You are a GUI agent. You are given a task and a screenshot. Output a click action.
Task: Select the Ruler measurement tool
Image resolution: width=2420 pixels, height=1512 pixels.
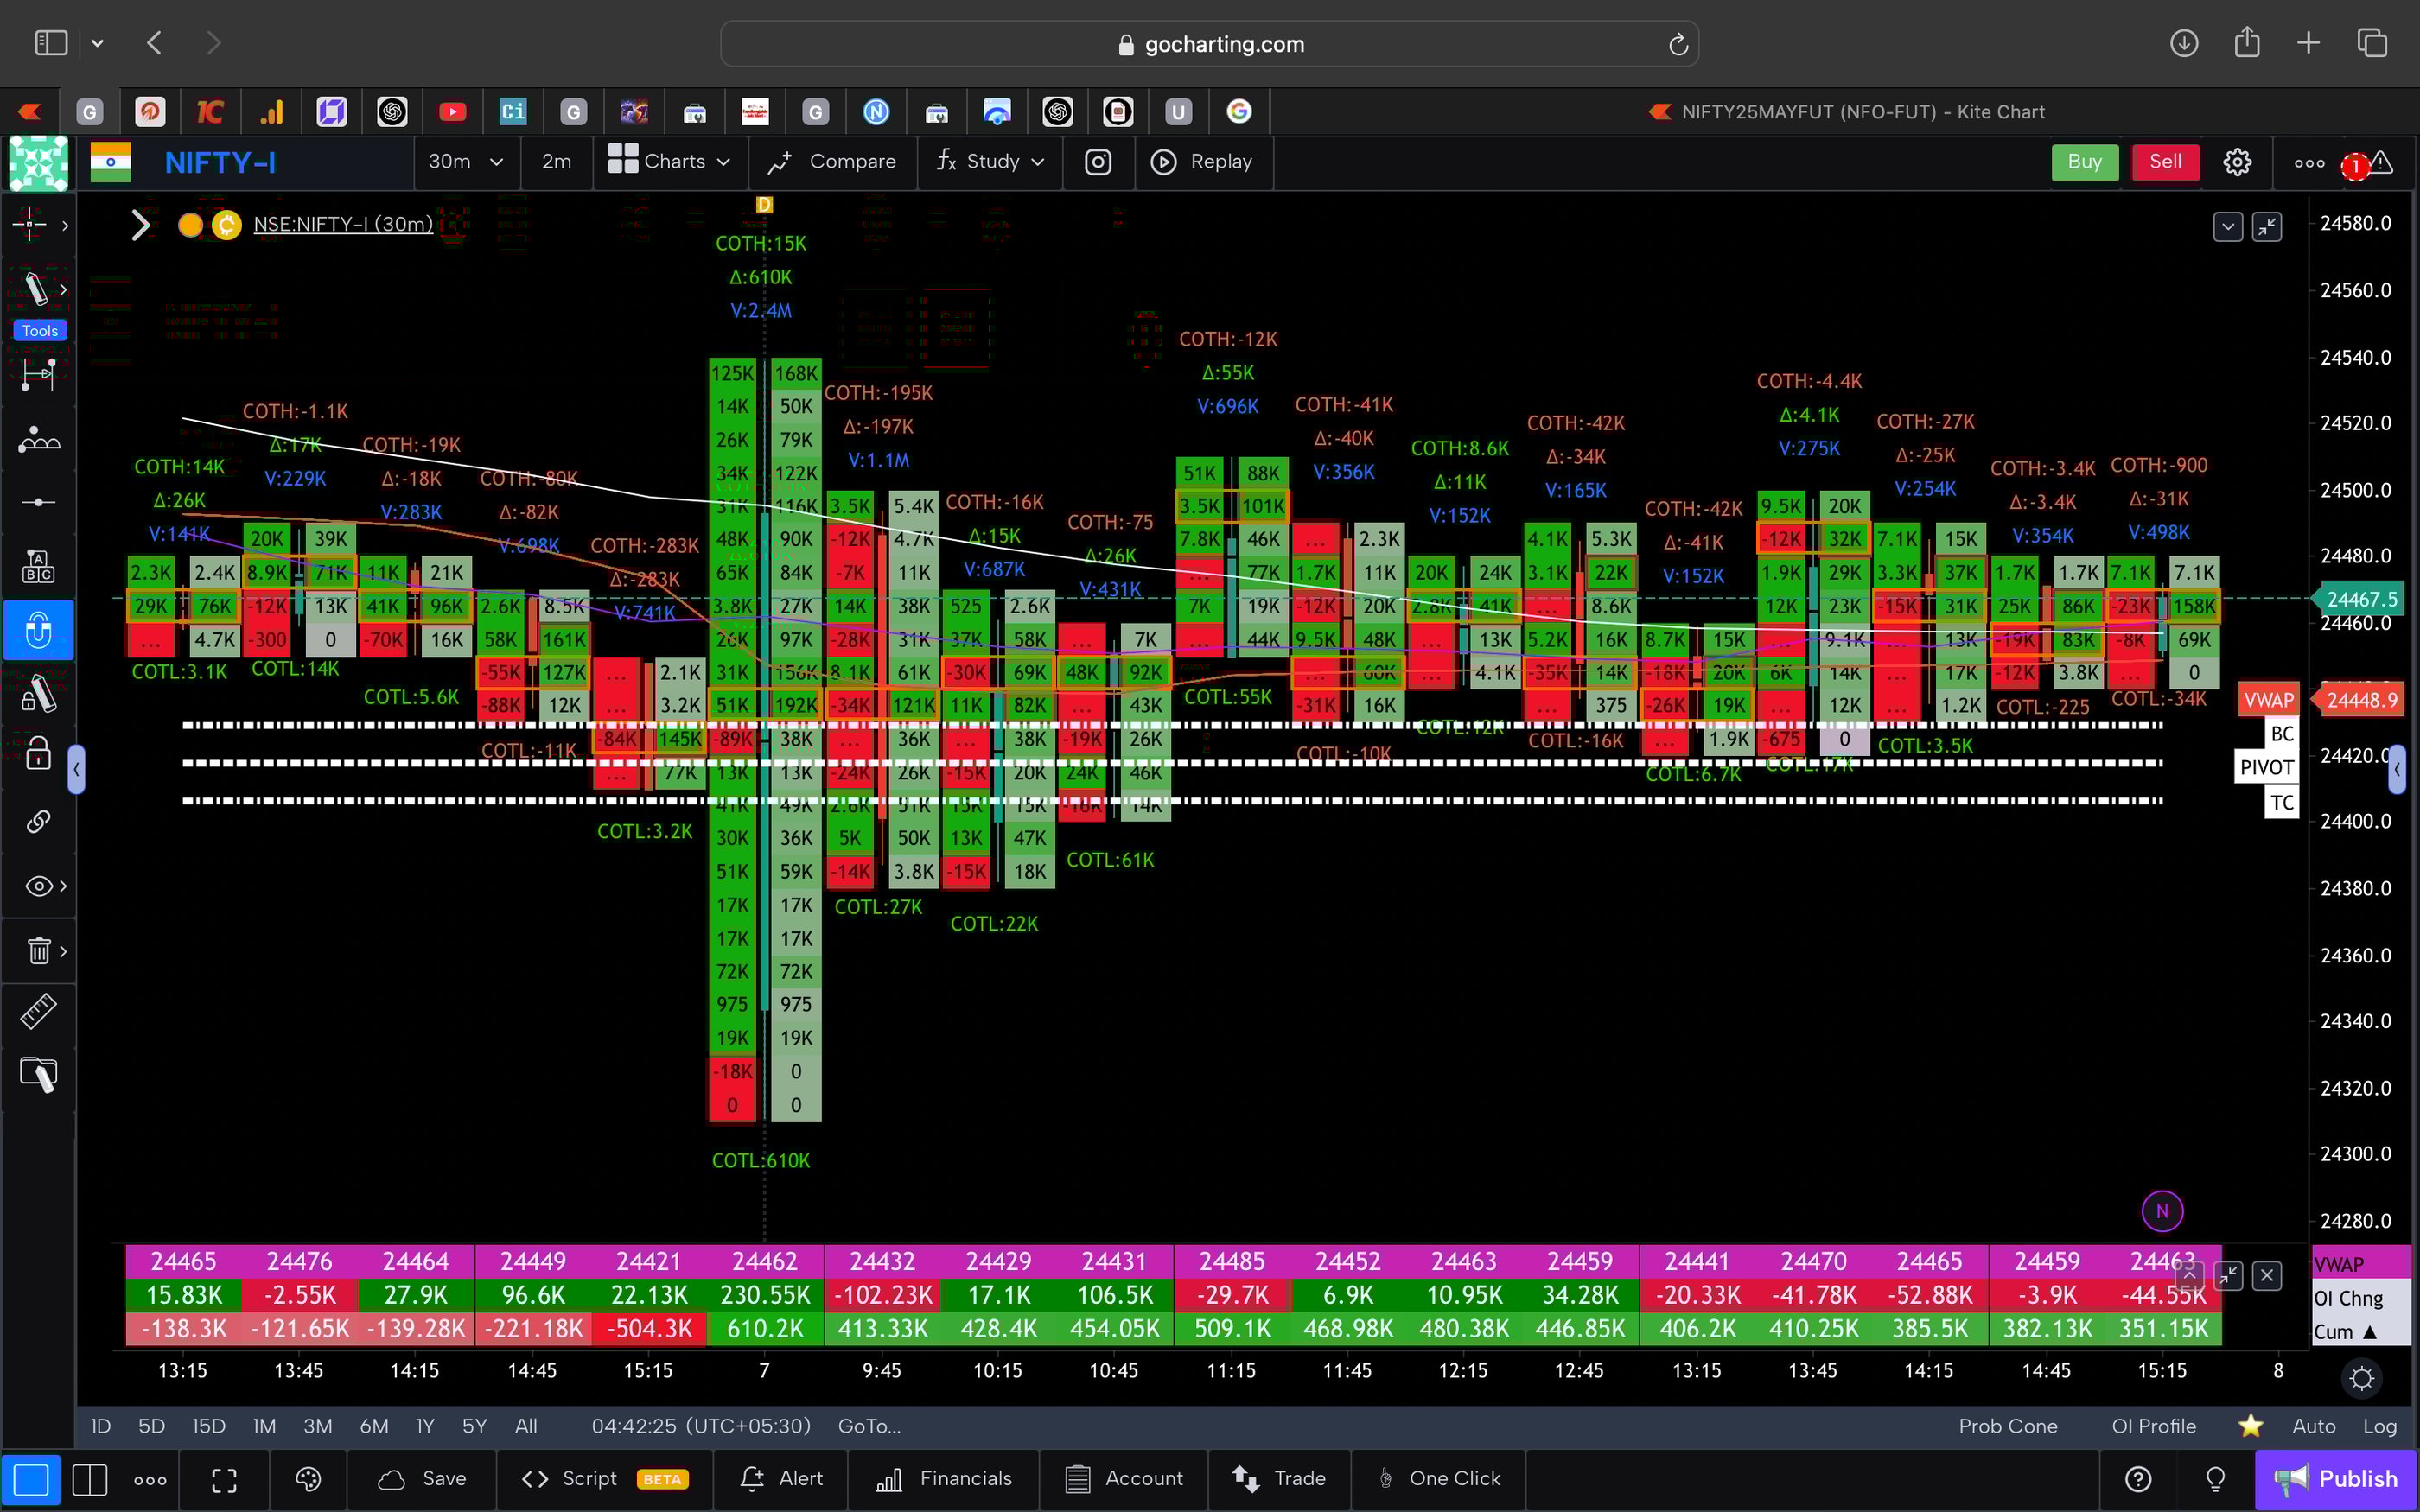tap(38, 1010)
